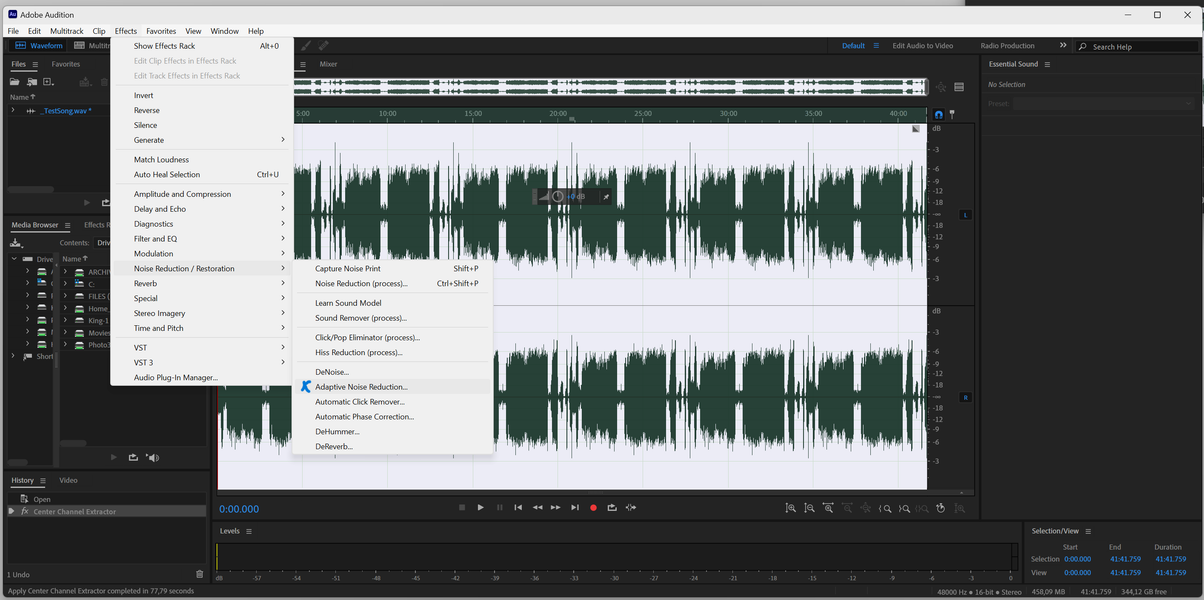Open File folder icon in Files panel
The image size is (1204, 600).
tap(15, 82)
